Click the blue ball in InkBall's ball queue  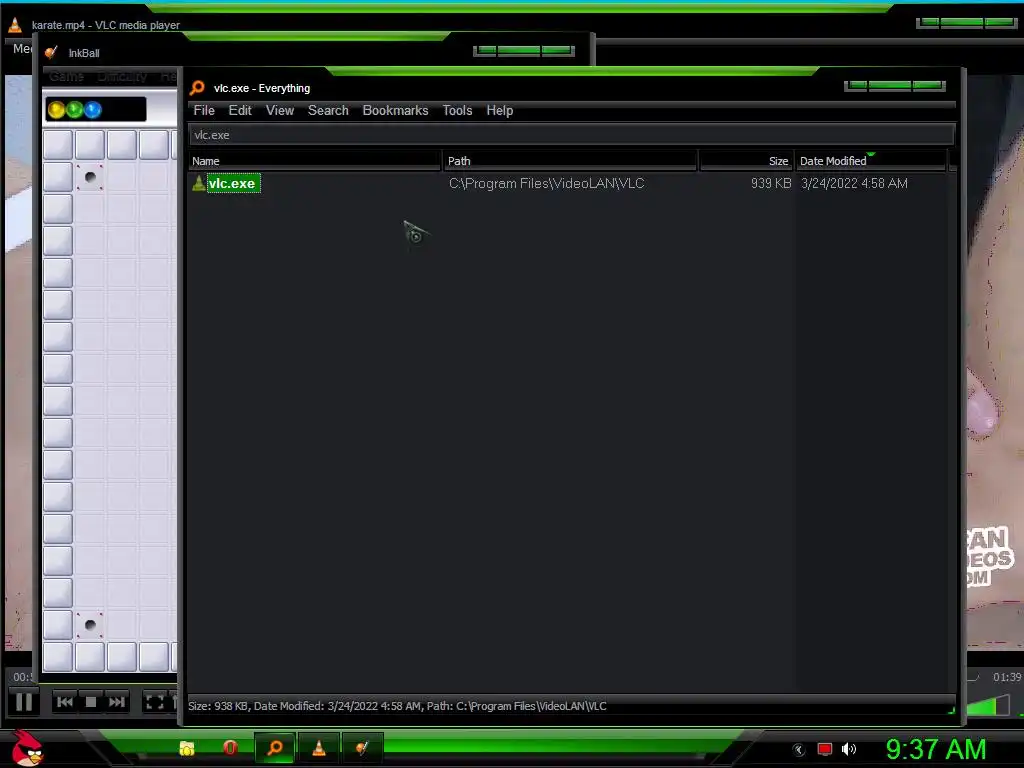(93, 110)
